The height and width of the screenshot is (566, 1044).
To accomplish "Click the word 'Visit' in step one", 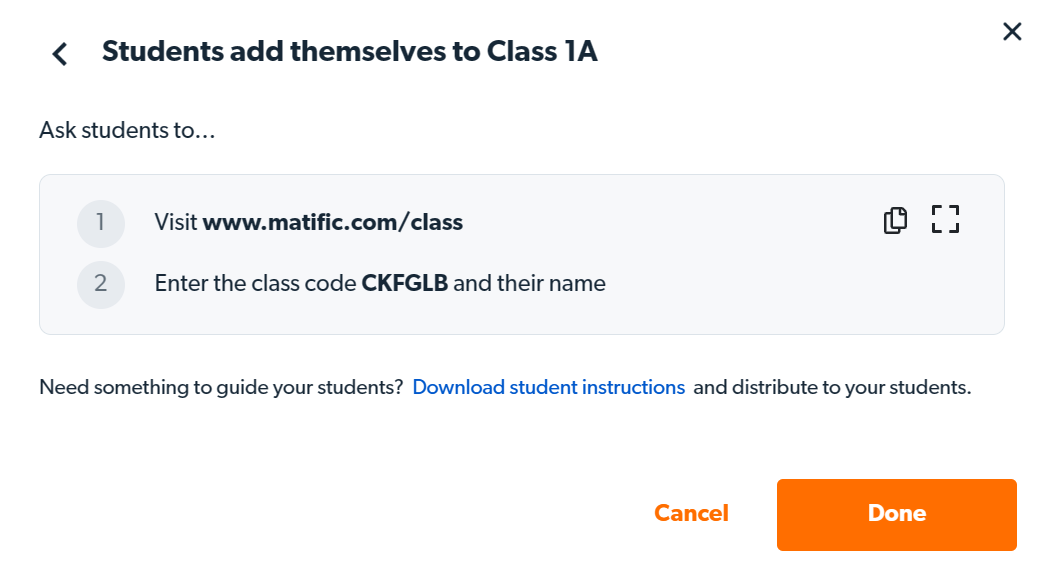I will (176, 223).
